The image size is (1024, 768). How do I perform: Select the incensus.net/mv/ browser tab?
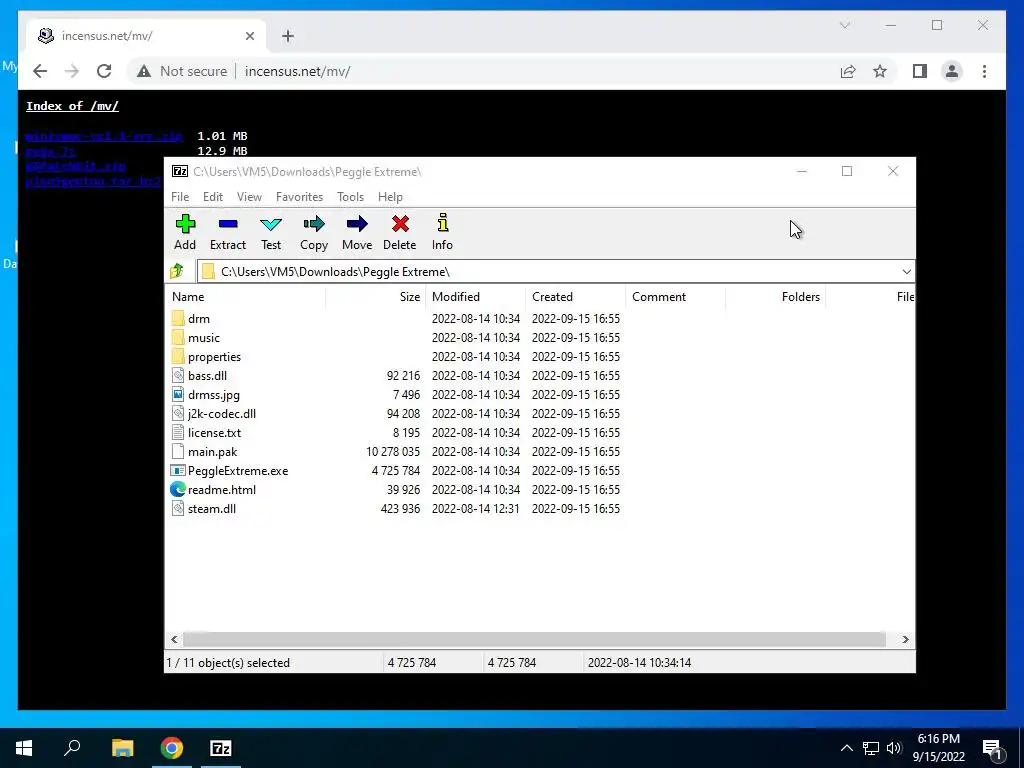(146, 36)
